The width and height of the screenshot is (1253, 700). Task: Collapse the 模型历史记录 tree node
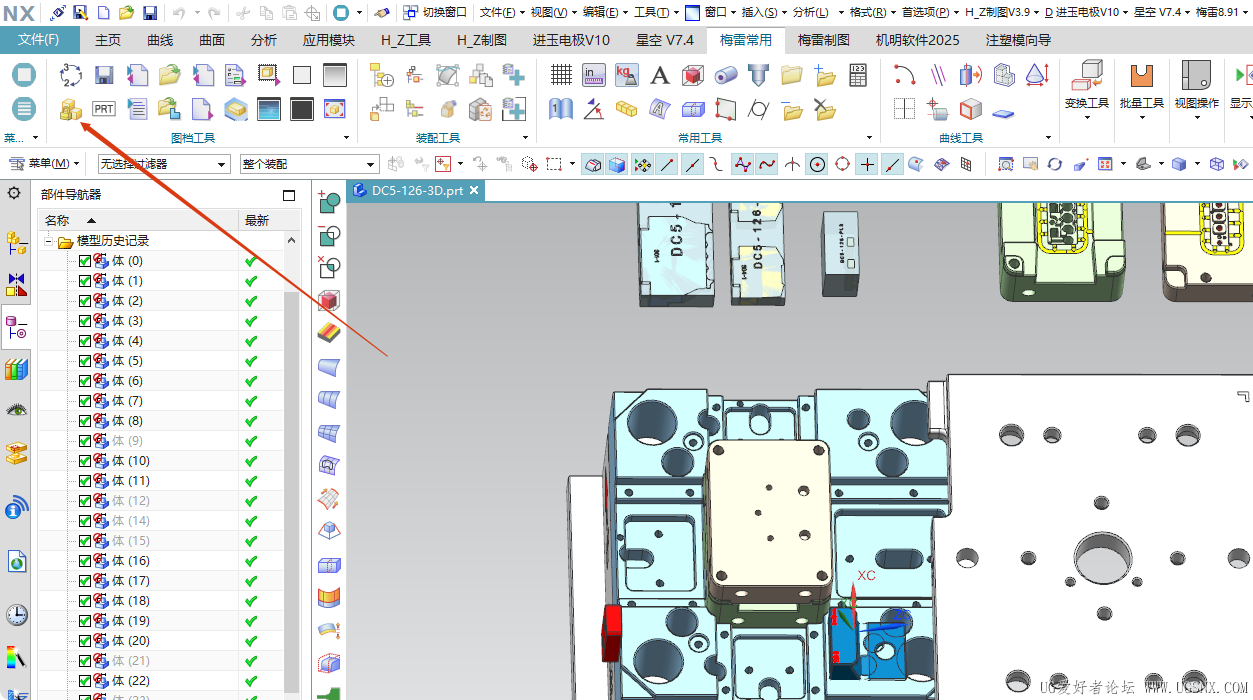coord(48,241)
